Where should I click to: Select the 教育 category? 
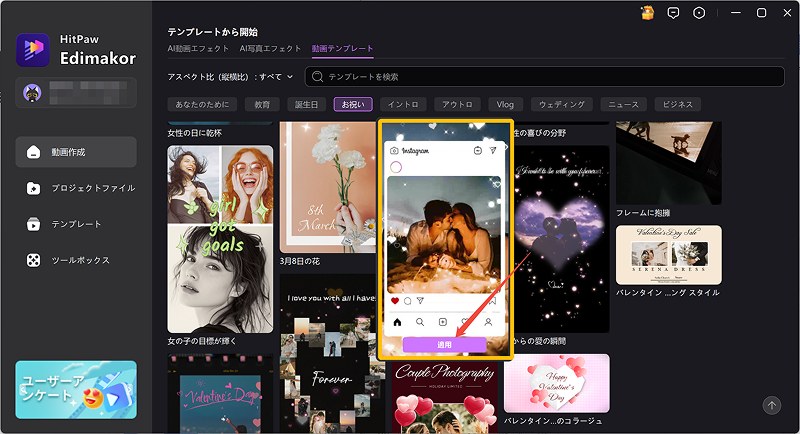[262, 105]
